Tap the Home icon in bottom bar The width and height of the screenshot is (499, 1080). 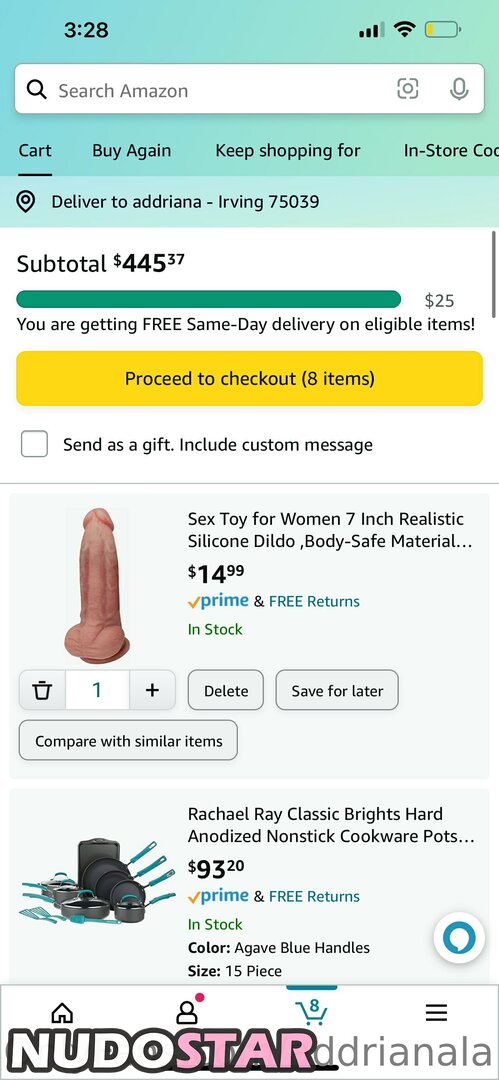tap(62, 1012)
